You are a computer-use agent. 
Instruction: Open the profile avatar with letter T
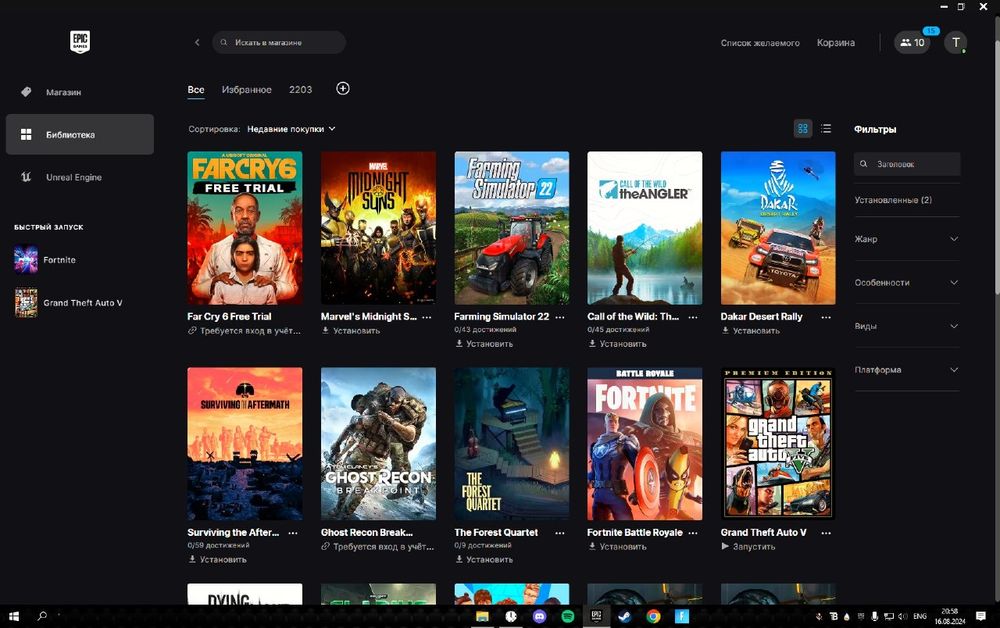coord(955,43)
